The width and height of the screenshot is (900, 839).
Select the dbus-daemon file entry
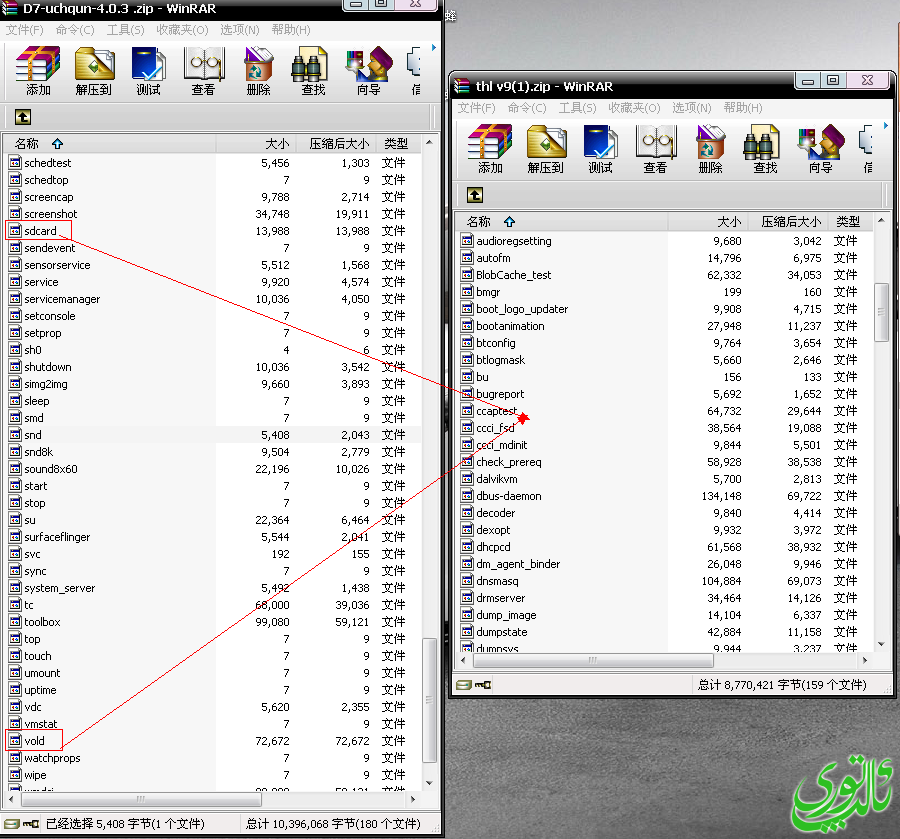click(x=508, y=496)
